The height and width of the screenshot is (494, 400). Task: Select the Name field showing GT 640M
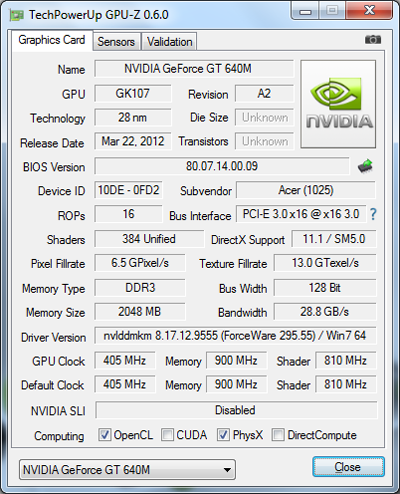tap(194, 69)
